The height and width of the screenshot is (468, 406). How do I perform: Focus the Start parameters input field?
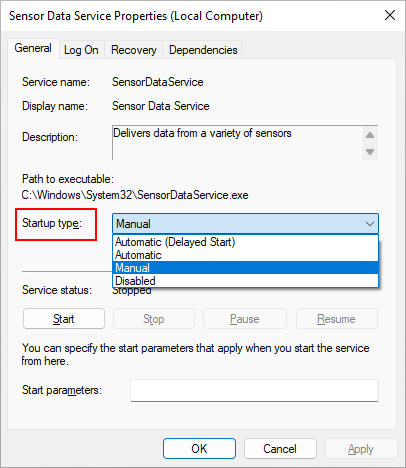(x=254, y=390)
